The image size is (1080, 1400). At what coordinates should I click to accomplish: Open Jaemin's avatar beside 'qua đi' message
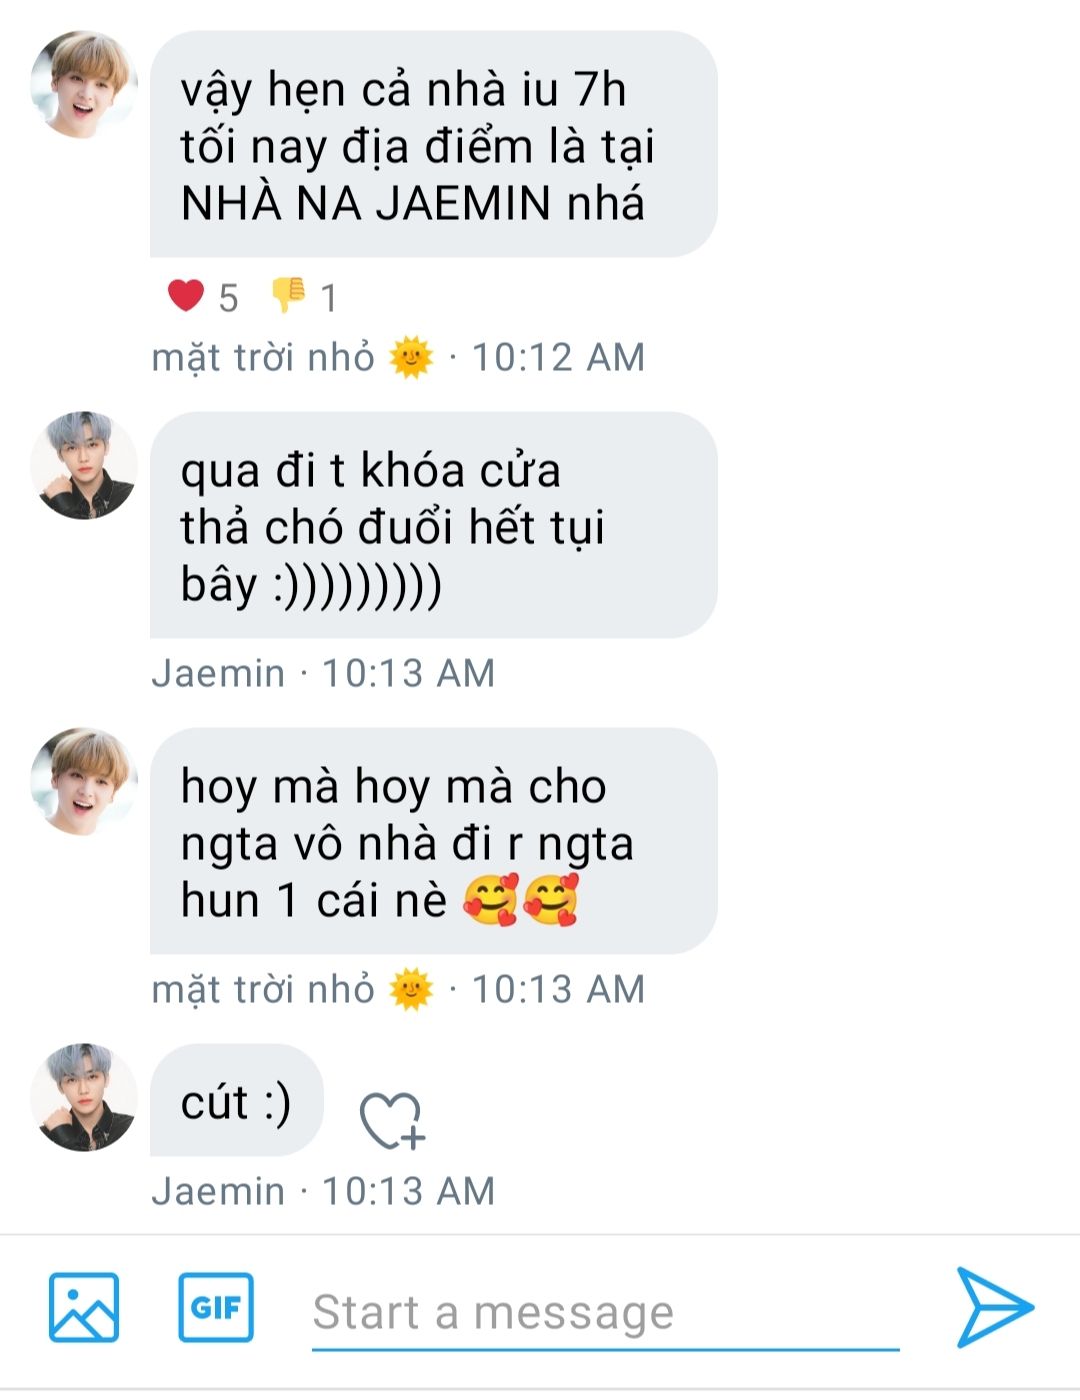pyautogui.click(x=84, y=465)
